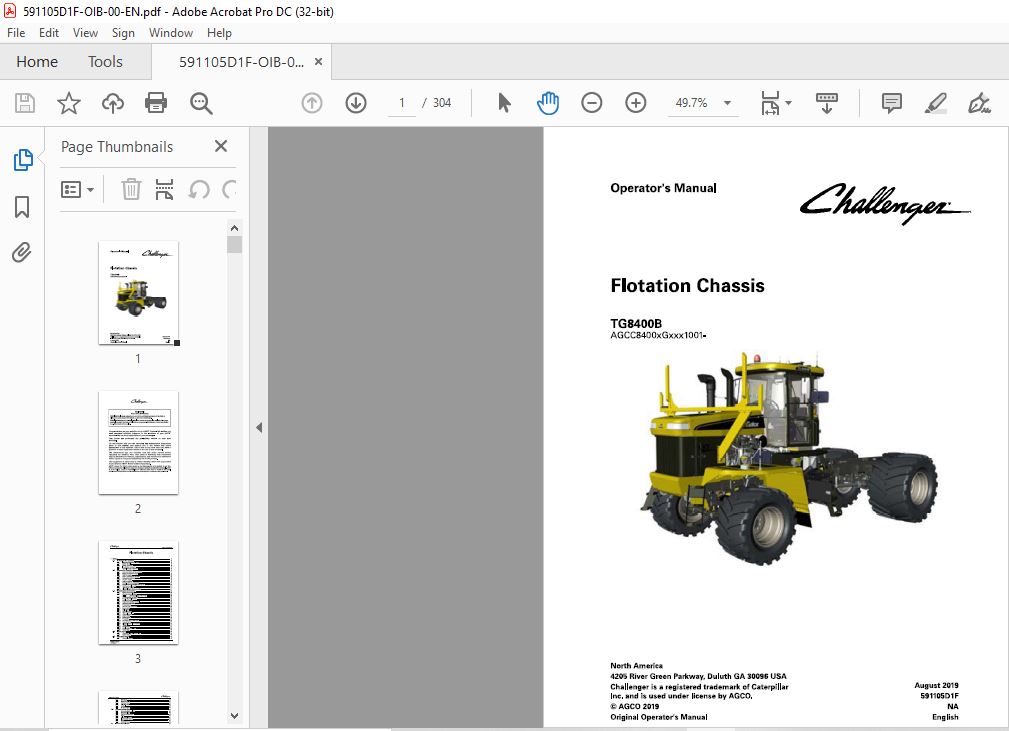This screenshot has width=1009, height=731.
Task: Close the Page Thumbnails panel
Action: 221,147
